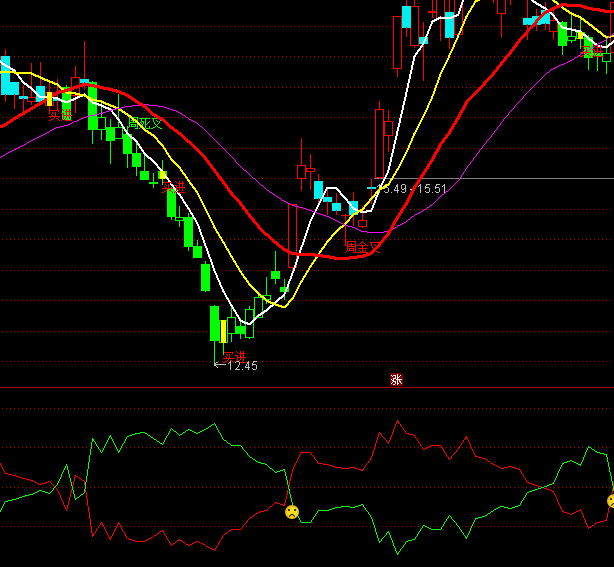
Task: Click the leftmost 买进 buy signal
Action: coord(61,115)
